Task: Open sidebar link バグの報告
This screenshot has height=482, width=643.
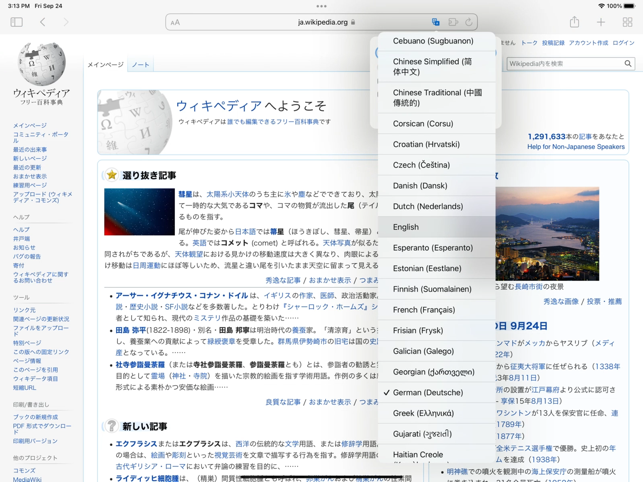Action: pos(27,256)
